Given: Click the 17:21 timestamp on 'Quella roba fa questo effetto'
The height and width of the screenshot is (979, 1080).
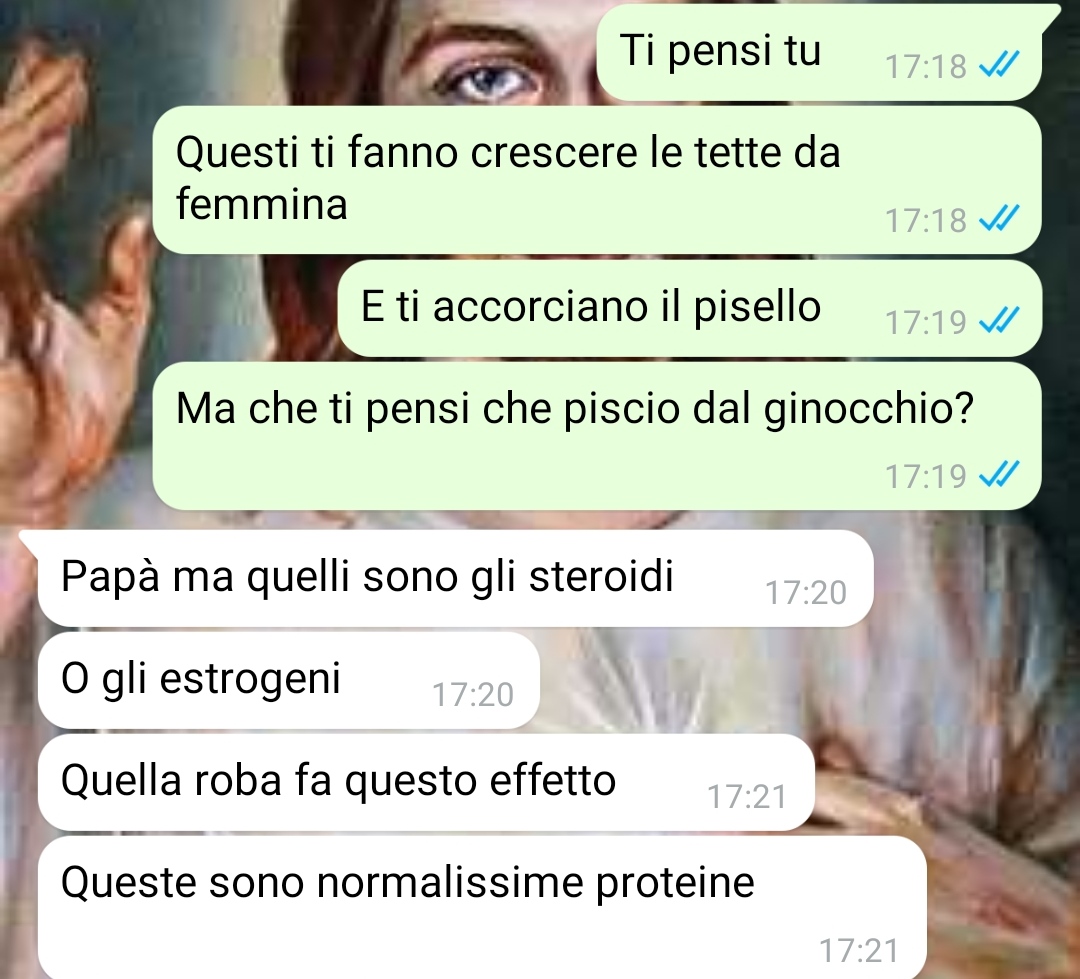Looking at the screenshot, I should click(x=747, y=796).
